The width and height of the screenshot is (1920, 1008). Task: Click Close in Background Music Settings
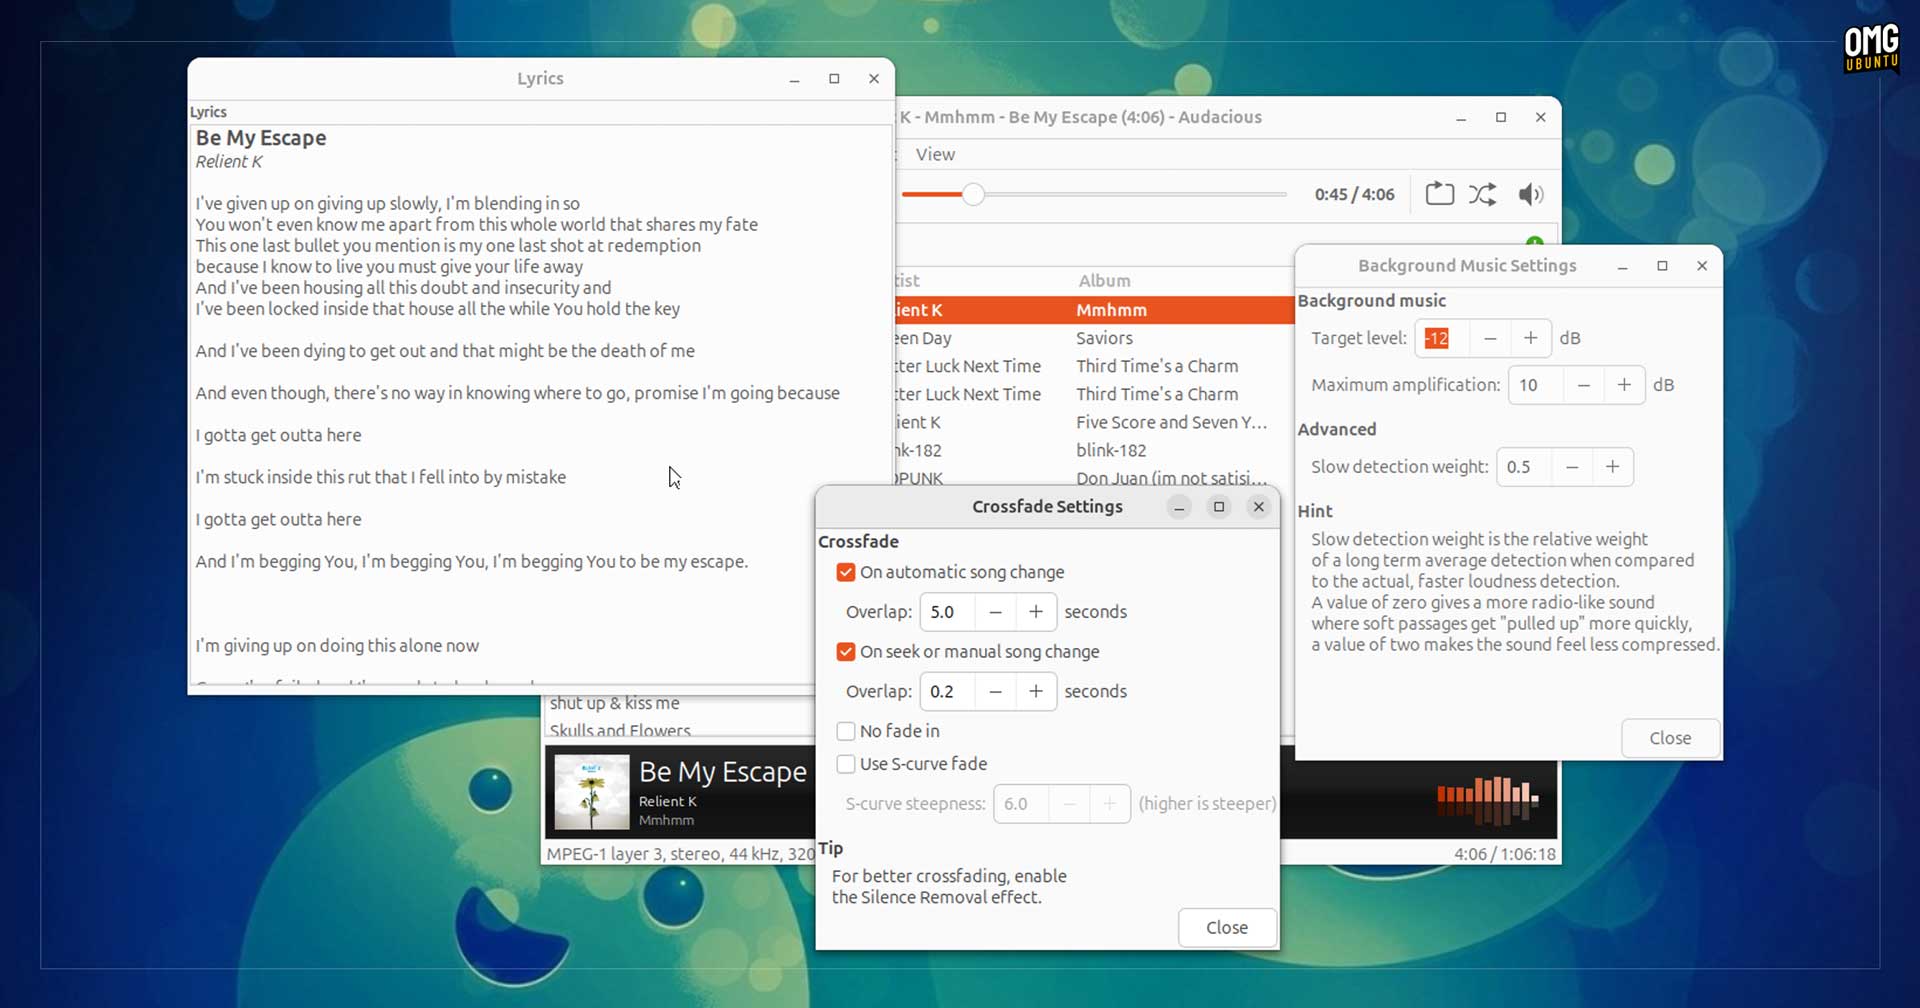coord(1670,738)
